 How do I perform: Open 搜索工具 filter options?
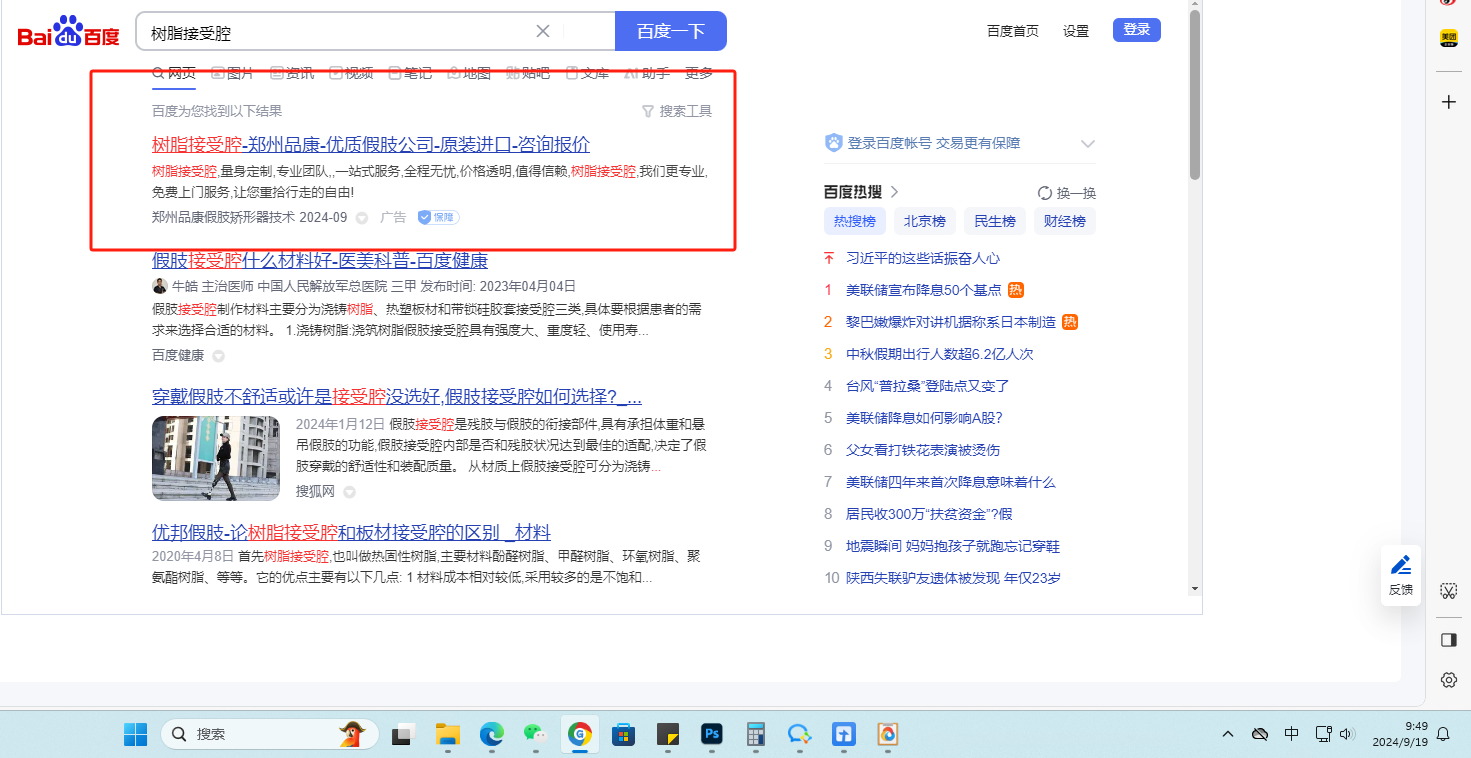click(x=677, y=111)
